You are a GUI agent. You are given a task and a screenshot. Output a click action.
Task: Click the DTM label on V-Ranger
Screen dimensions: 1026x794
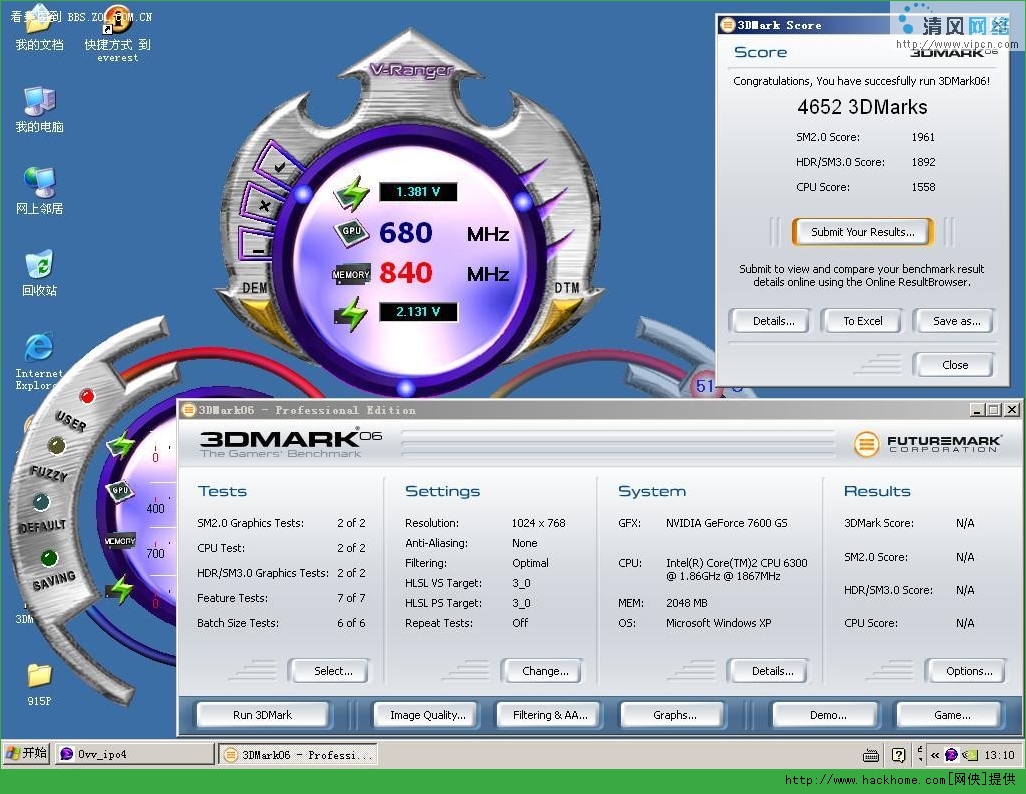(567, 287)
